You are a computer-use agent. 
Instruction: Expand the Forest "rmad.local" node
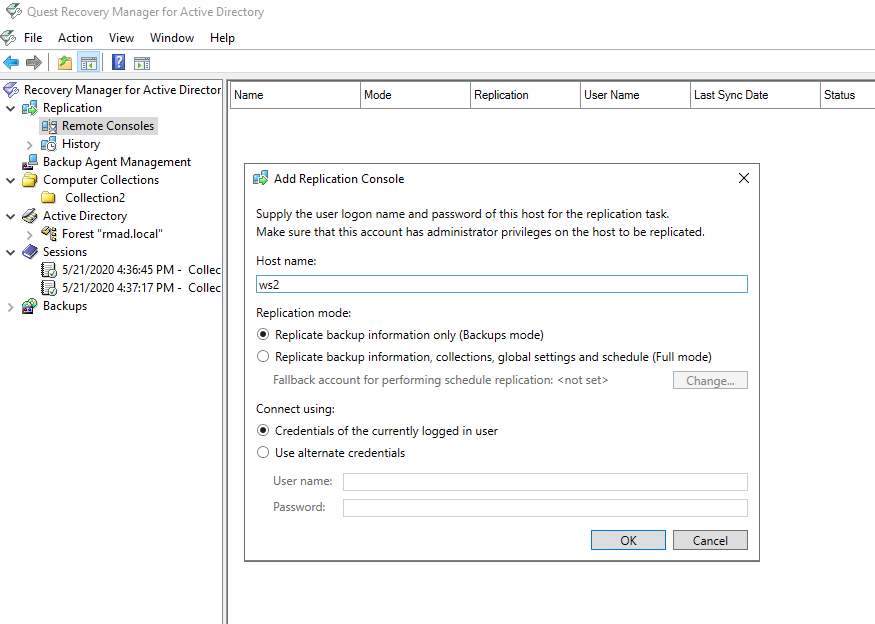point(28,233)
